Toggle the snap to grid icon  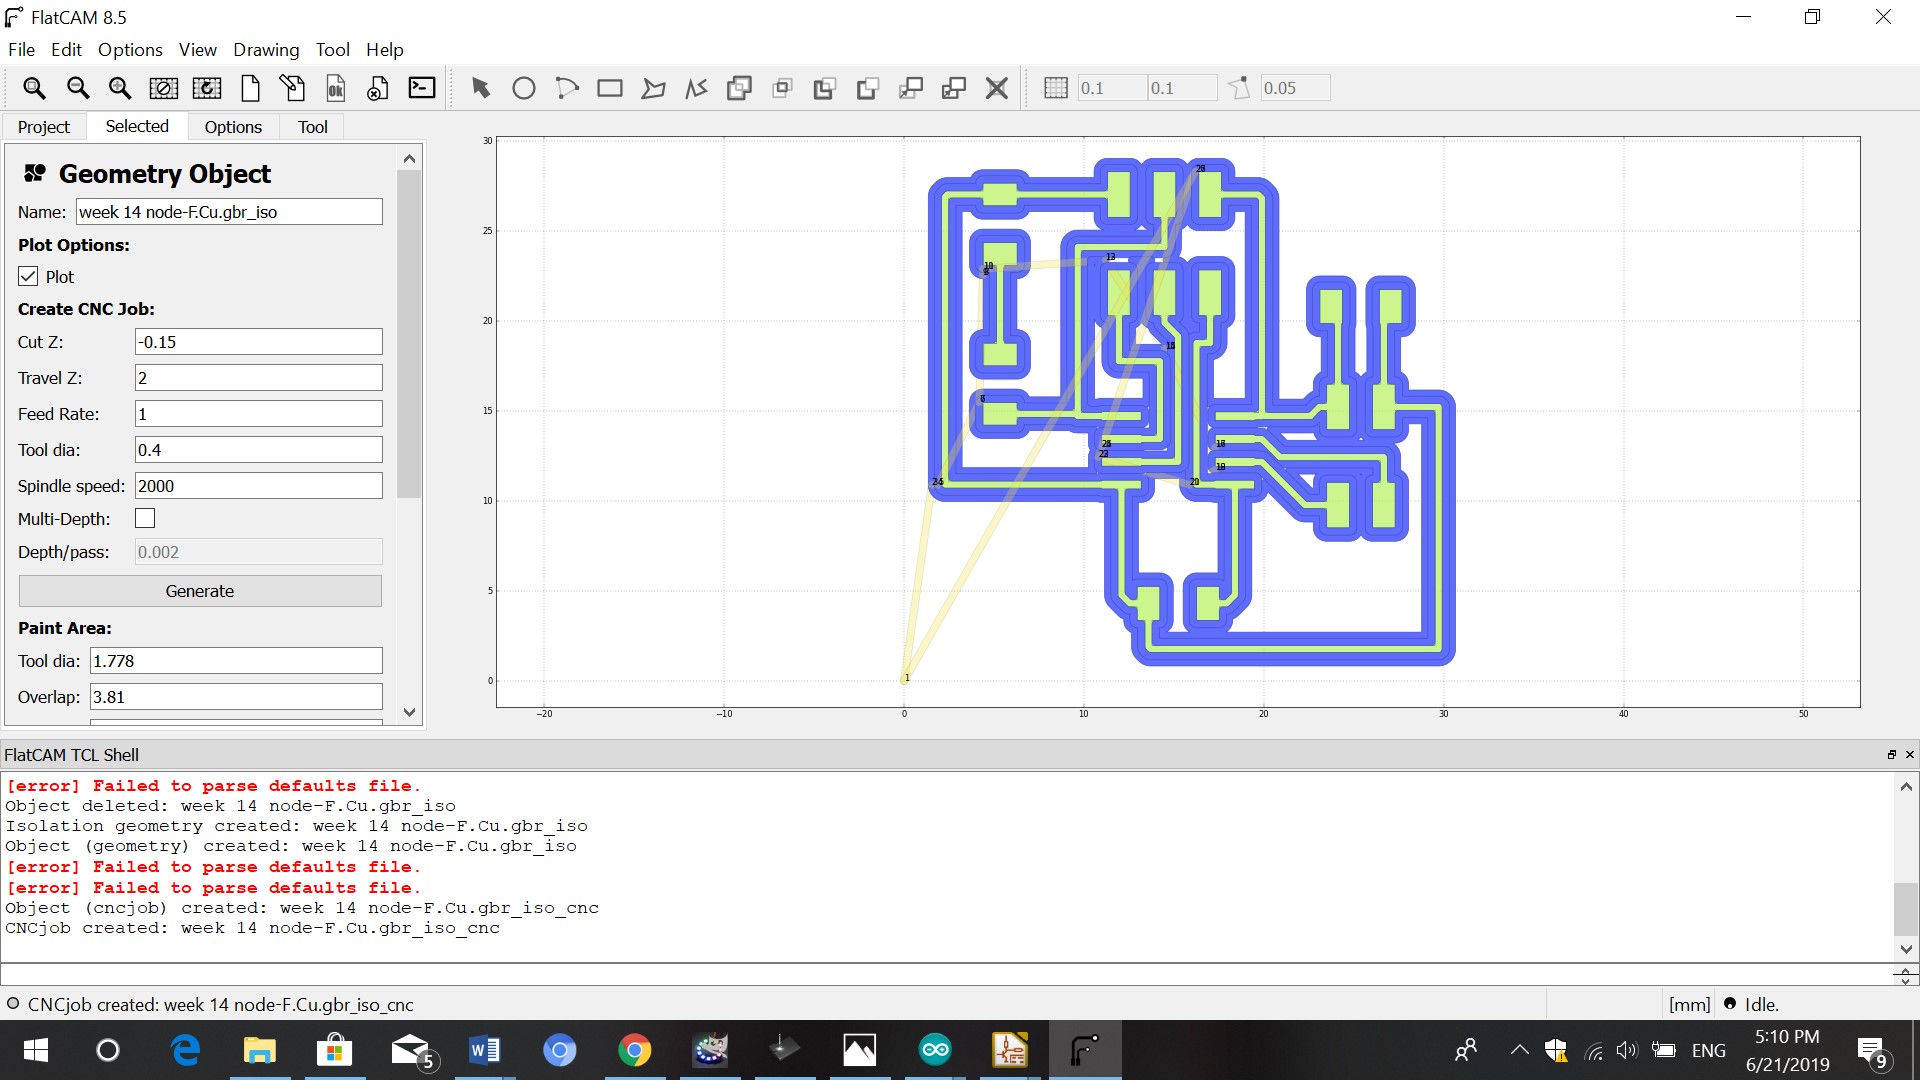click(1055, 88)
